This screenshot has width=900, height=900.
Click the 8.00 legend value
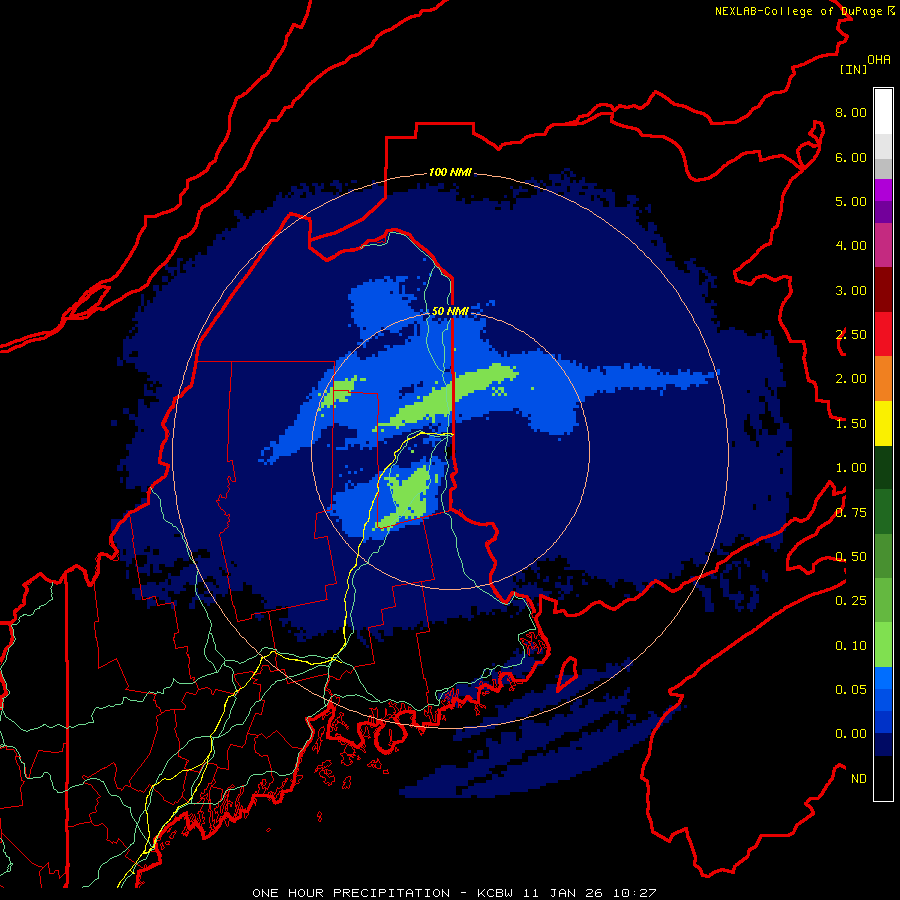pos(851,112)
